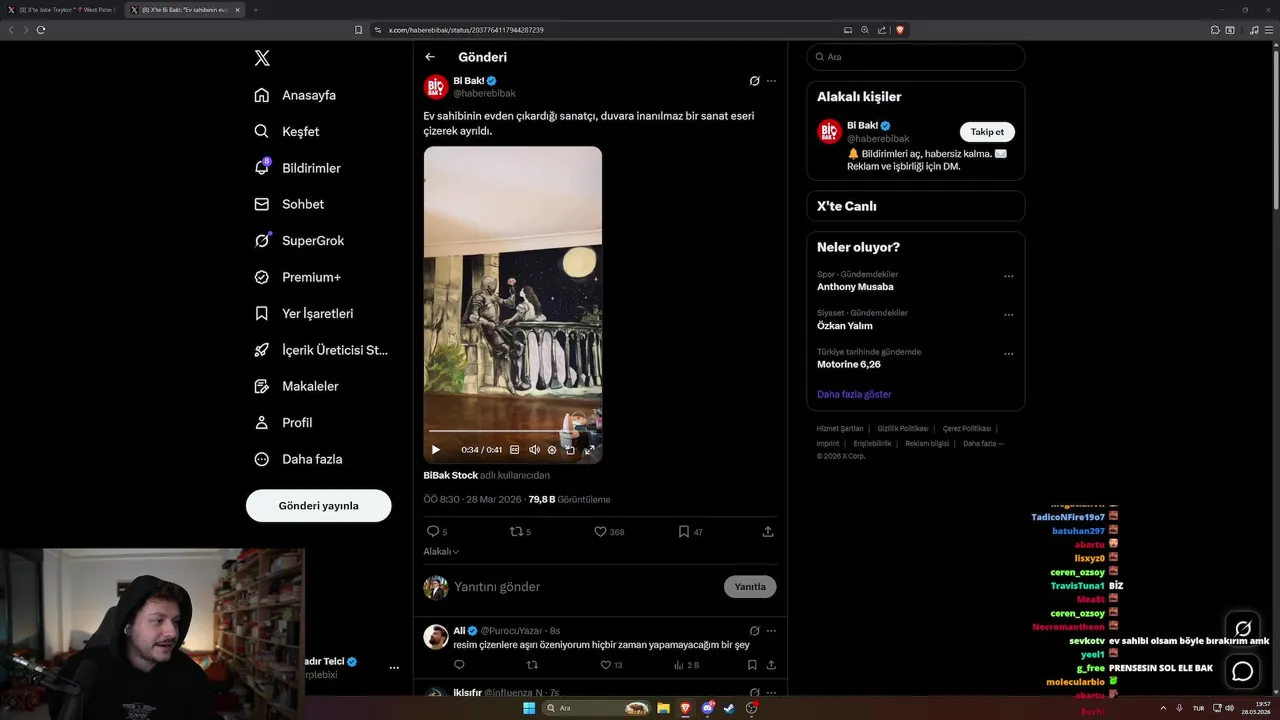This screenshot has width=1280, height=720.
Task: Click Takip et to follow Bi Bak!
Action: click(x=988, y=132)
